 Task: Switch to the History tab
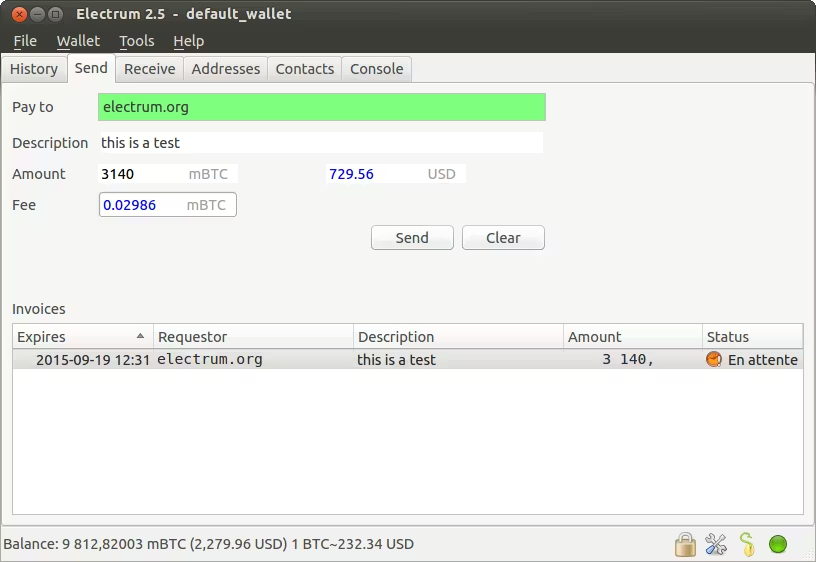[34, 69]
